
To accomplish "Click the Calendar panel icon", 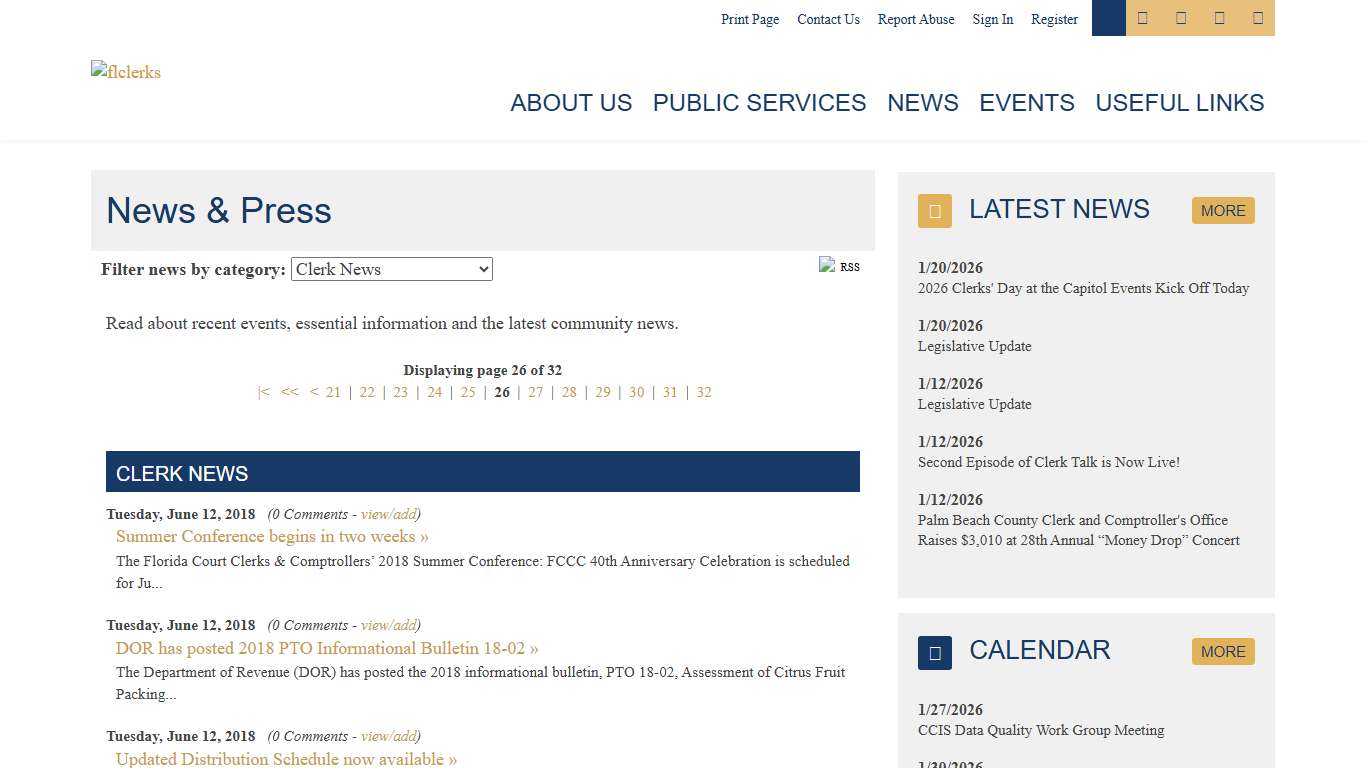I will tap(934, 652).
